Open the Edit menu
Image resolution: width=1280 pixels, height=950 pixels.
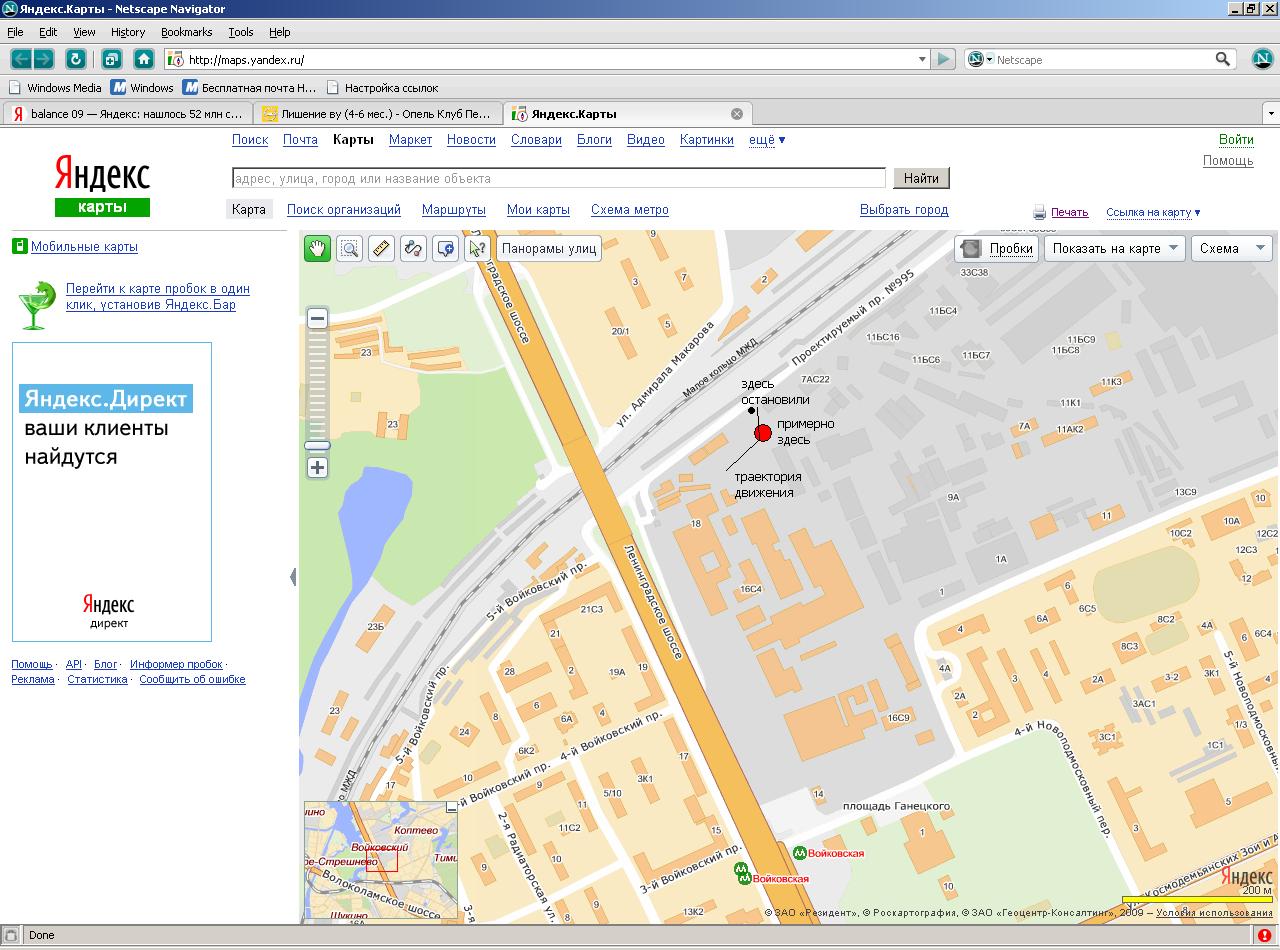click(48, 32)
